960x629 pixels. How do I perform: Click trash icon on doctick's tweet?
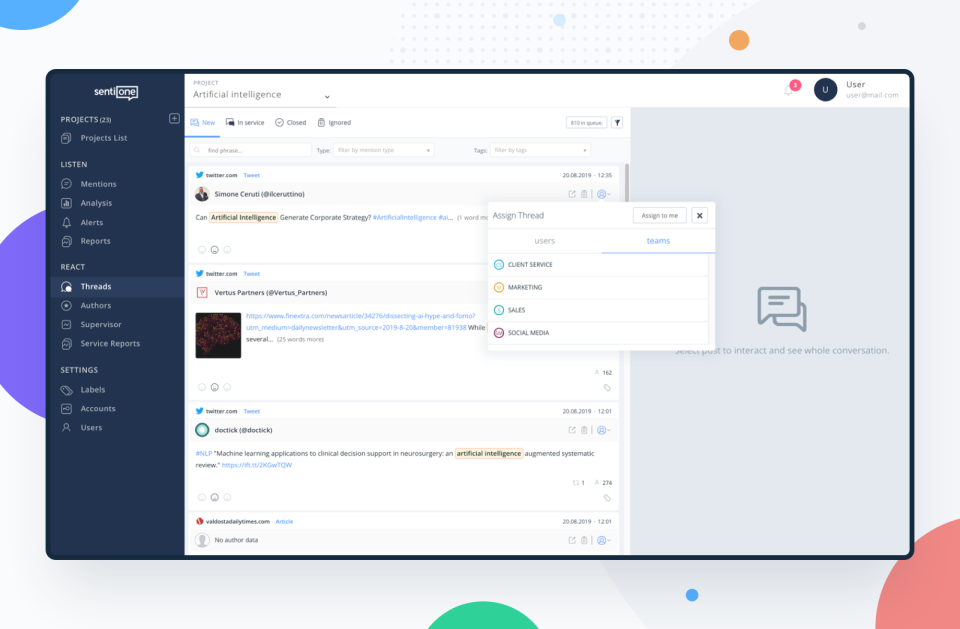584,430
